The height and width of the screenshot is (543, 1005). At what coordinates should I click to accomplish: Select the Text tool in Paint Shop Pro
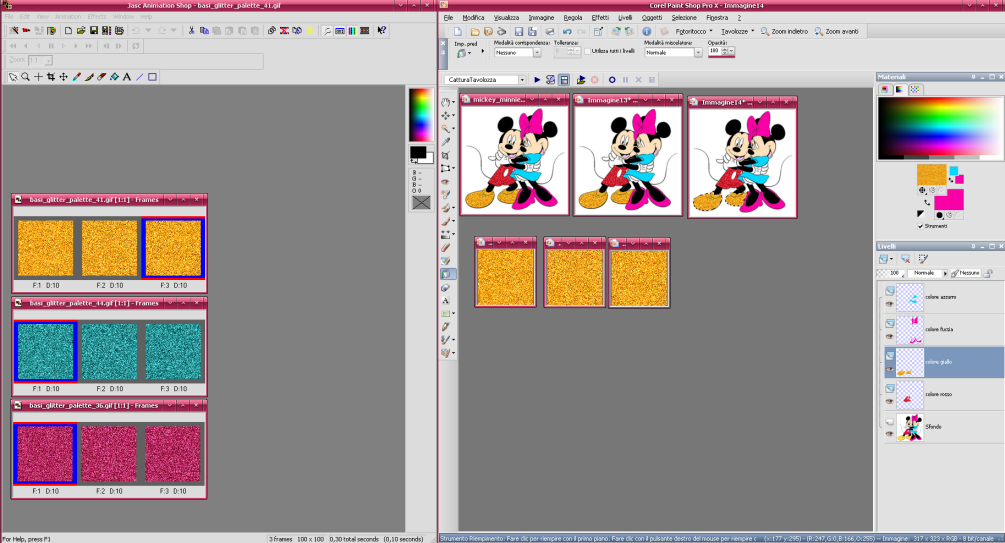coord(445,300)
